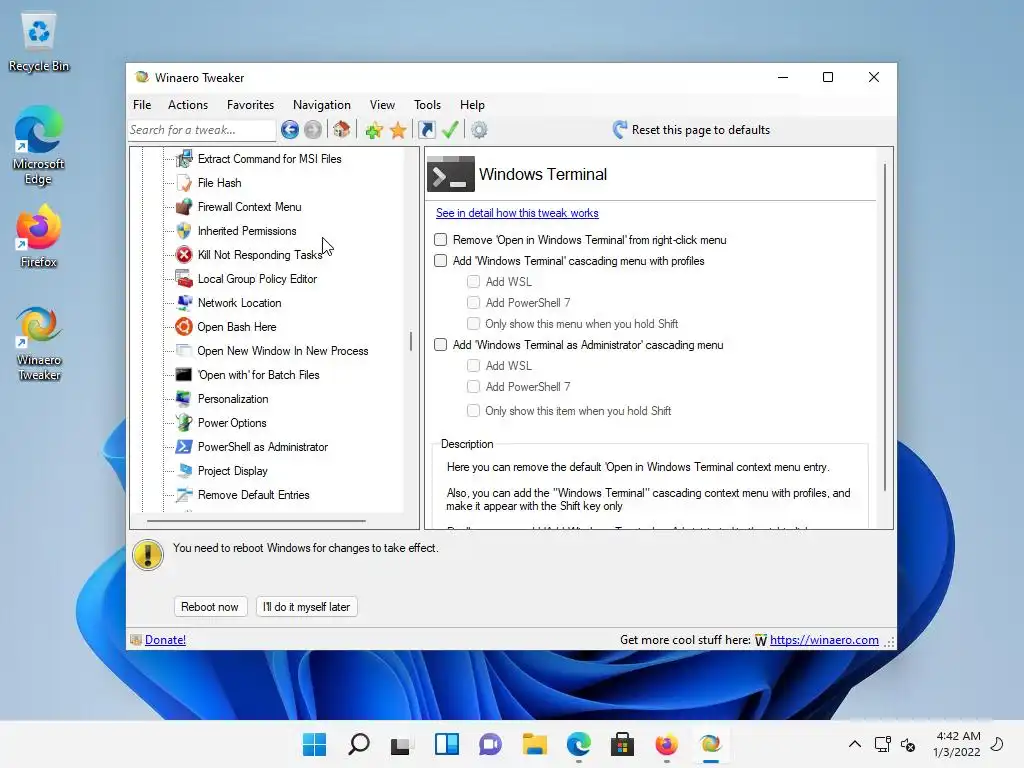This screenshot has width=1024, height=768.
Task: Open the https://winaero.com link
Action: click(x=824, y=640)
